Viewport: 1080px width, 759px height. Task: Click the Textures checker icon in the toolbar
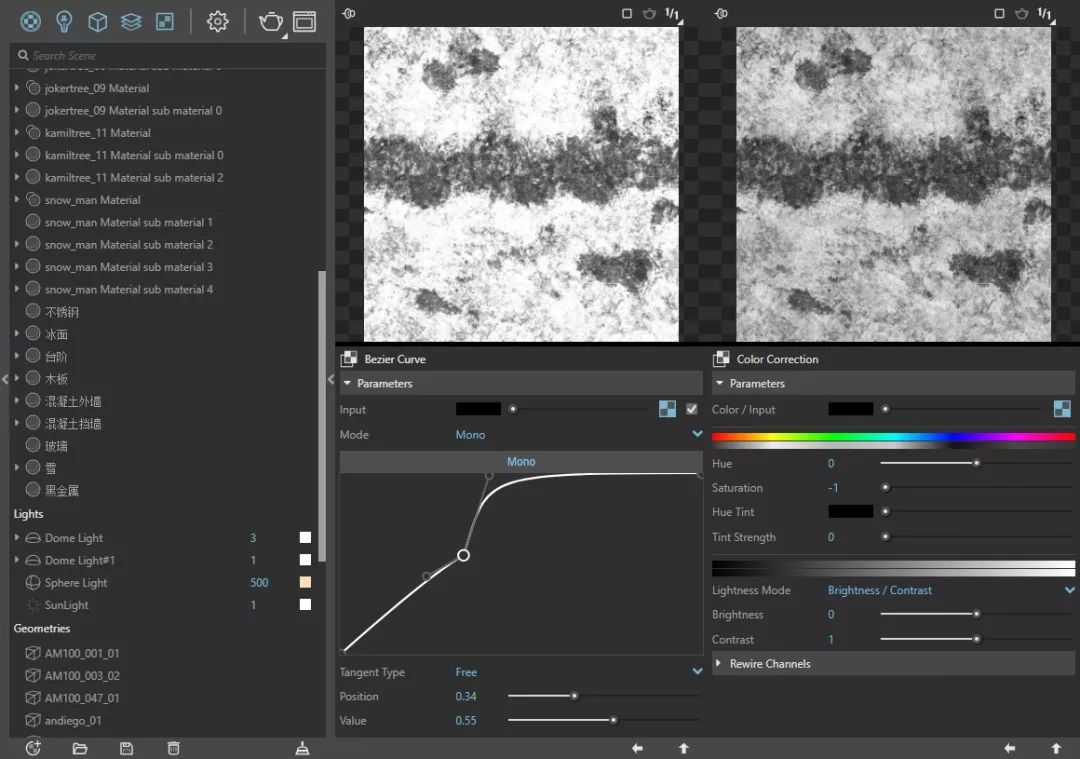click(165, 21)
